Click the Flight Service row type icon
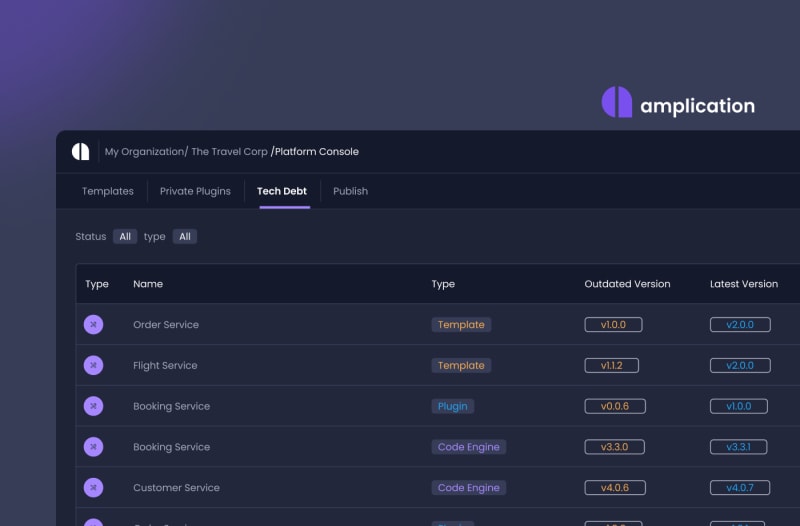The image size is (800, 526). point(93,365)
